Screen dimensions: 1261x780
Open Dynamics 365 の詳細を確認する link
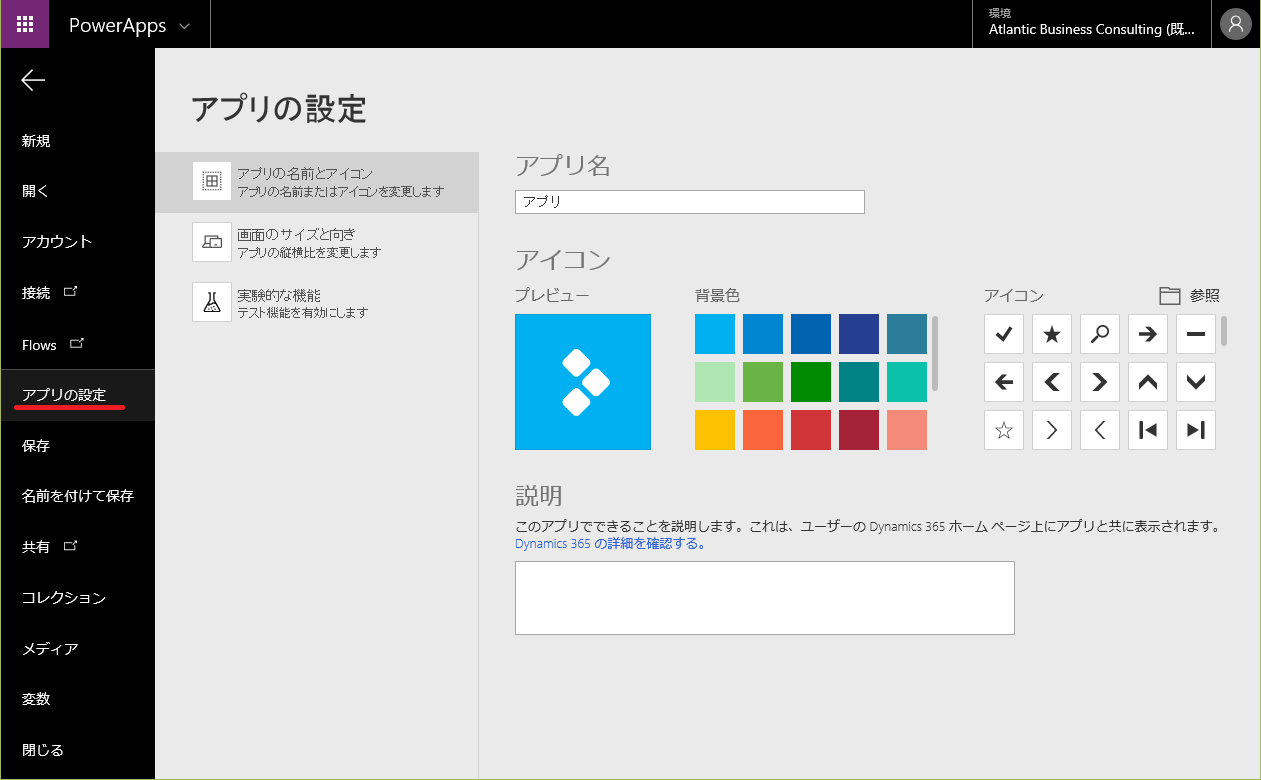coord(611,544)
